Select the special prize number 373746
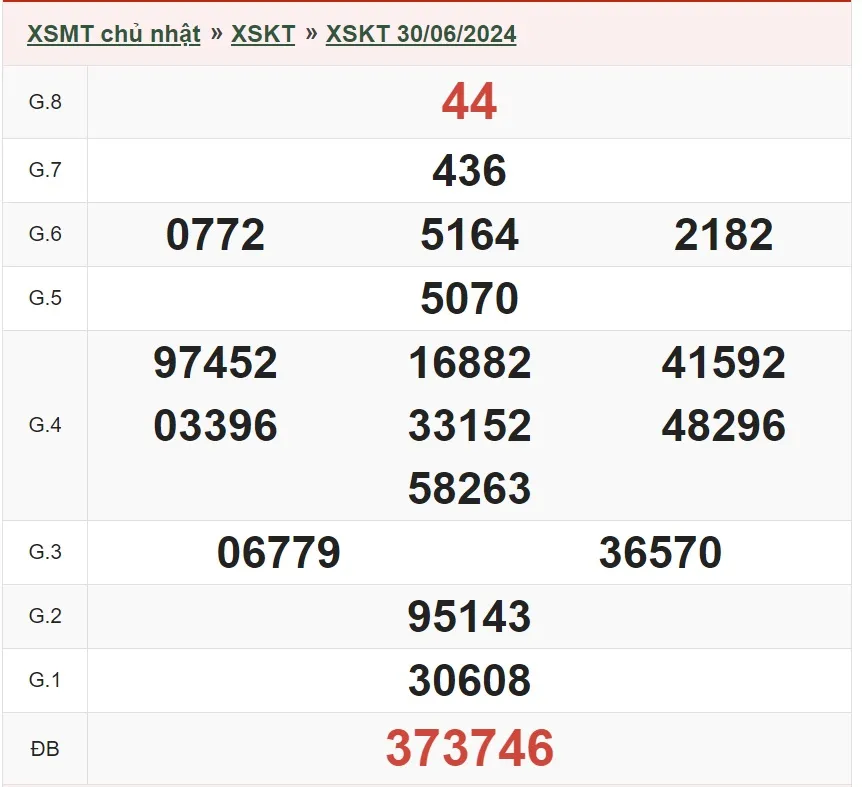This screenshot has height=787, width=862. coord(469,748)
